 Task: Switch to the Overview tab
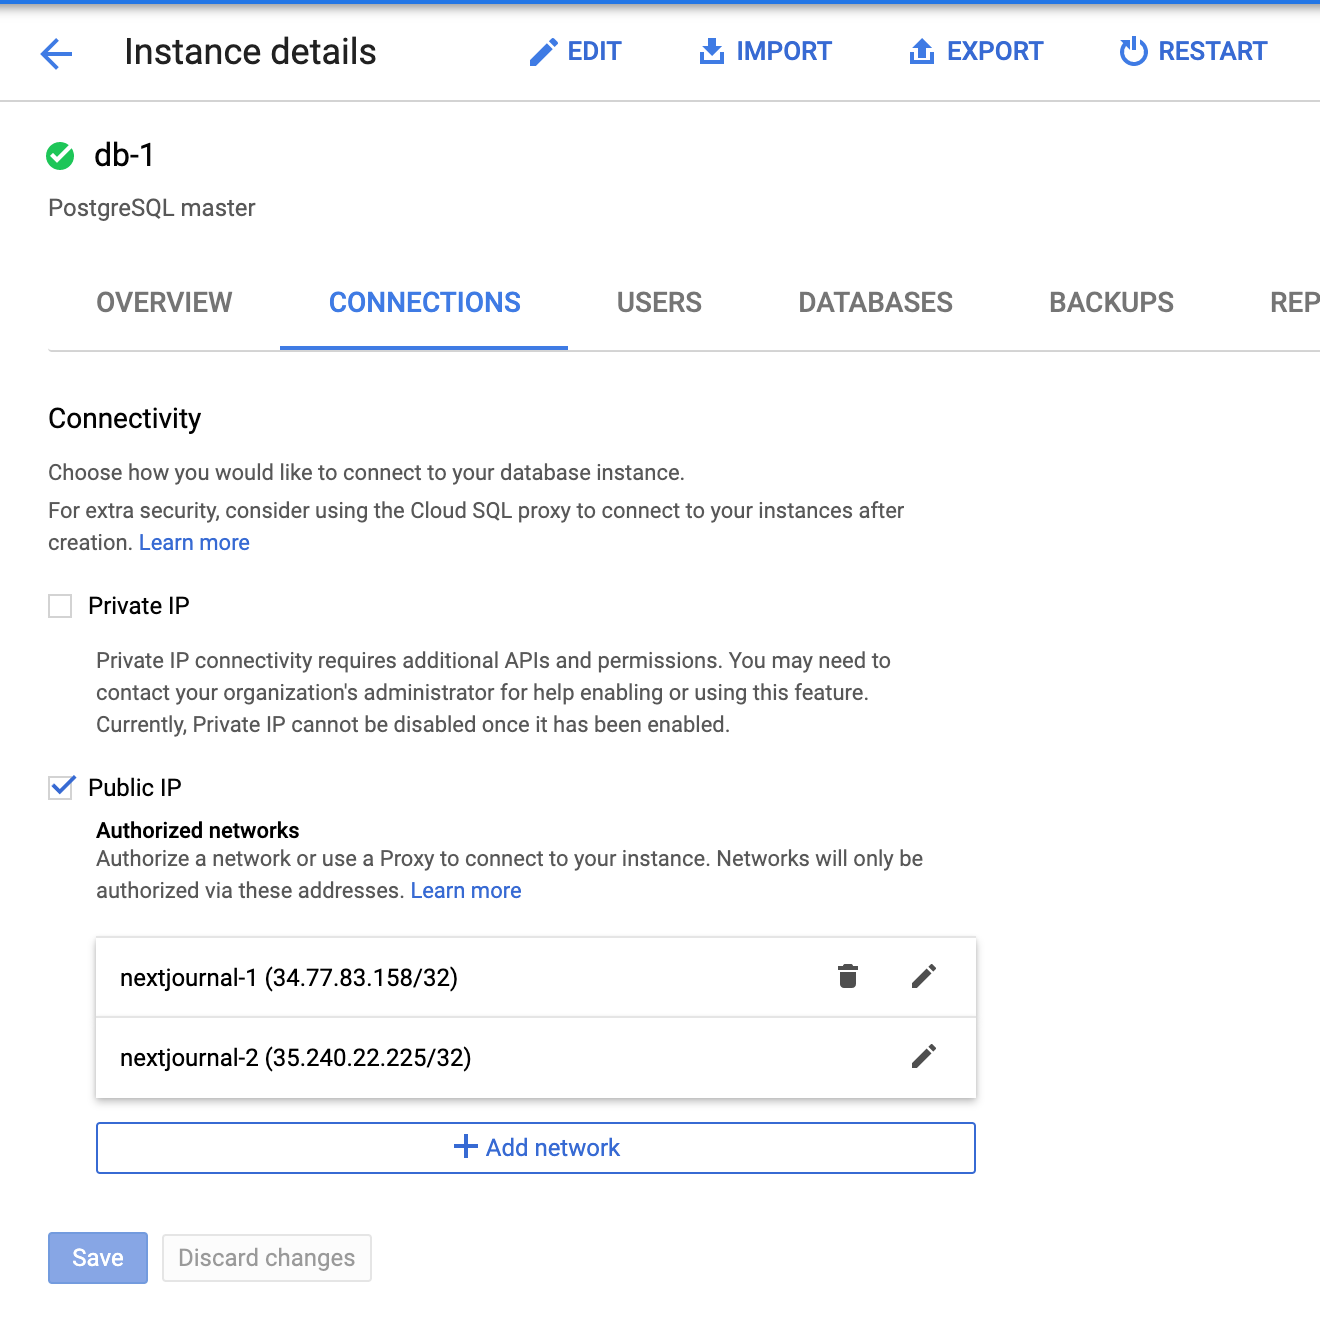(x=164, y=303)
